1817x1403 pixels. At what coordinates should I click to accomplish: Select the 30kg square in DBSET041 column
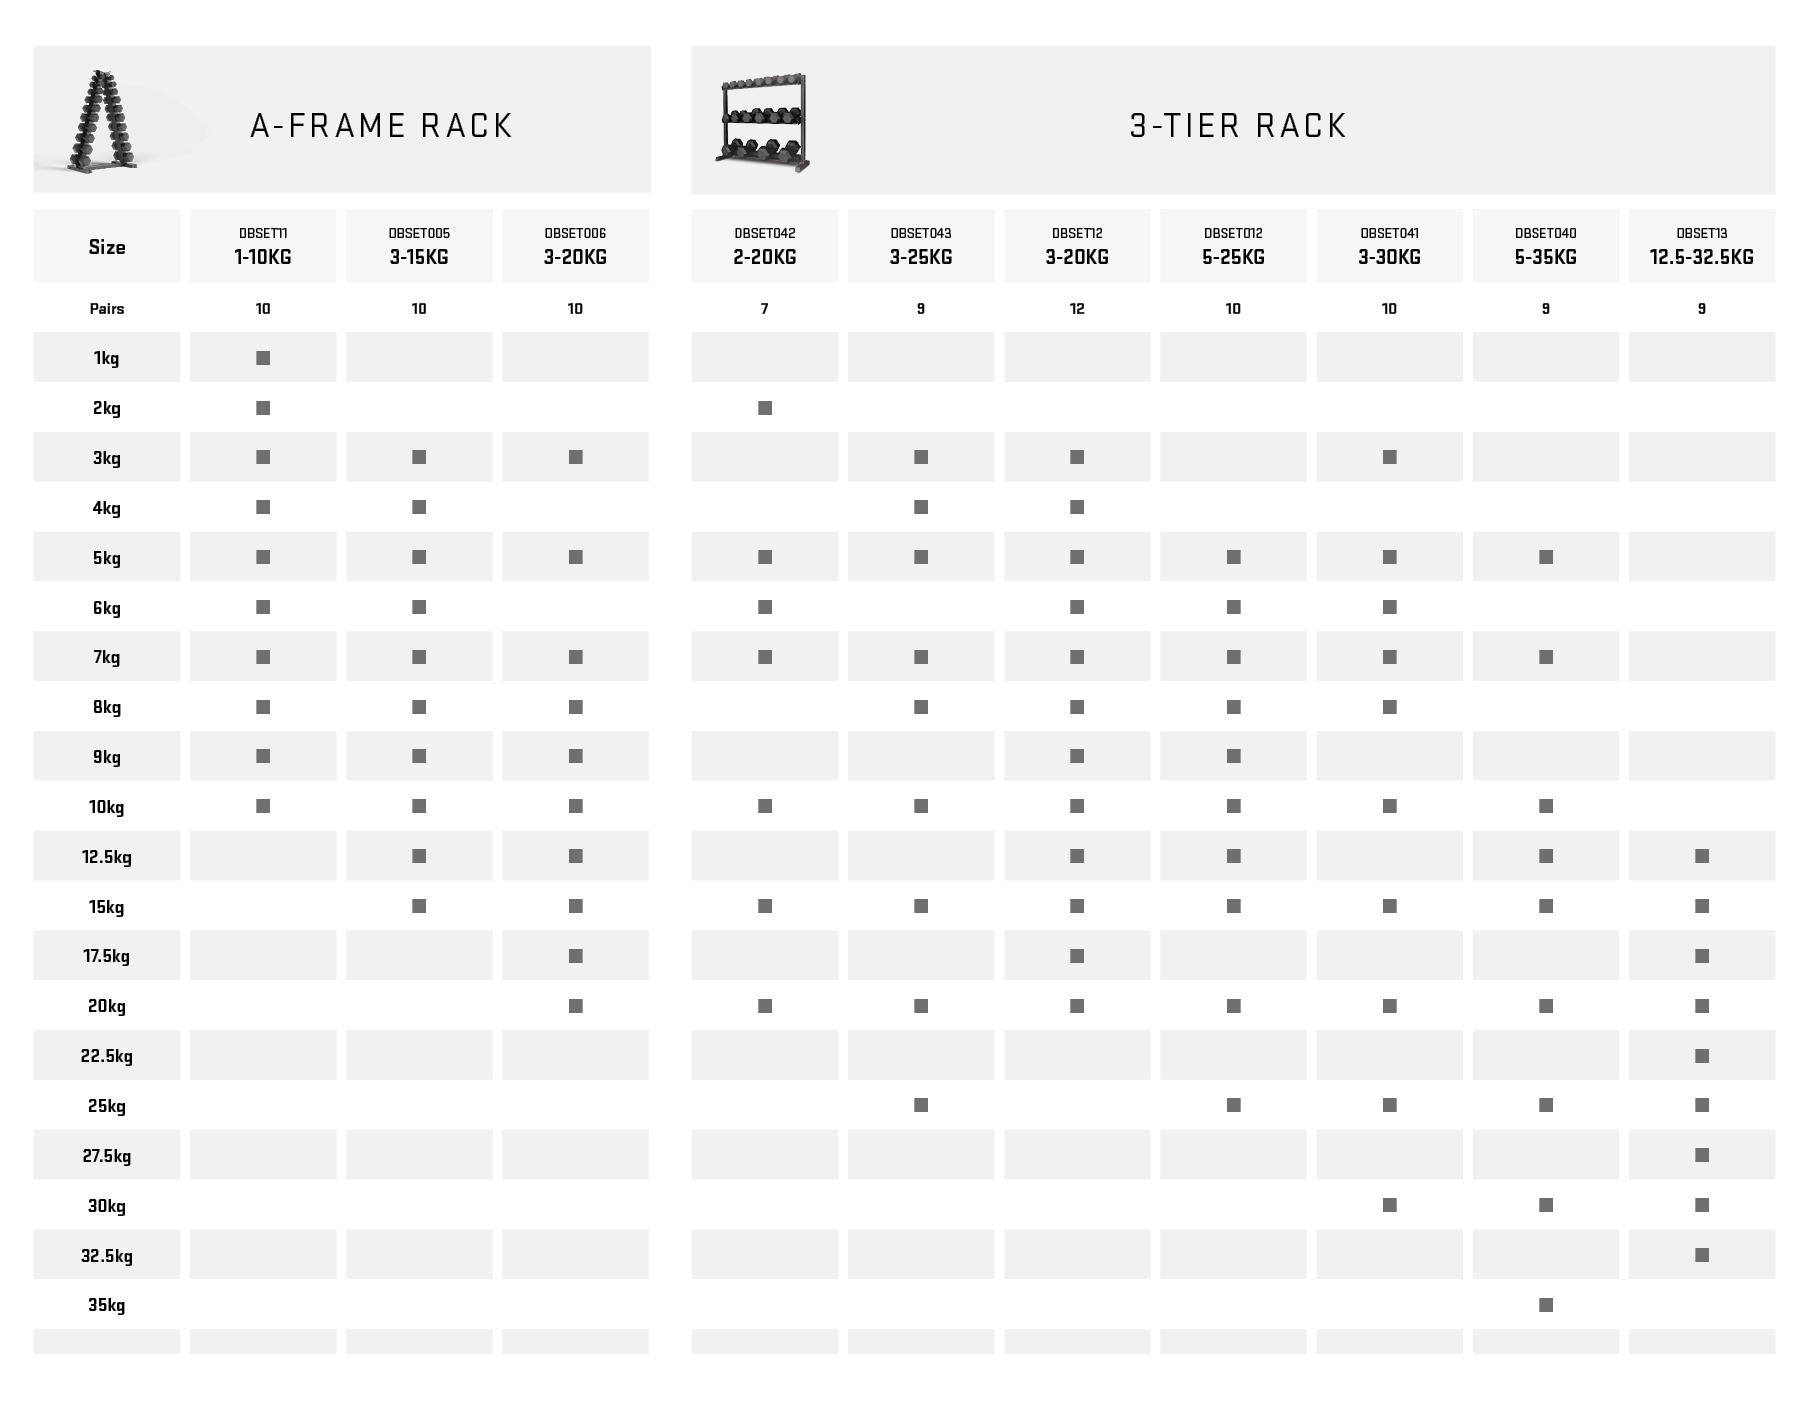point(1389,1205)
